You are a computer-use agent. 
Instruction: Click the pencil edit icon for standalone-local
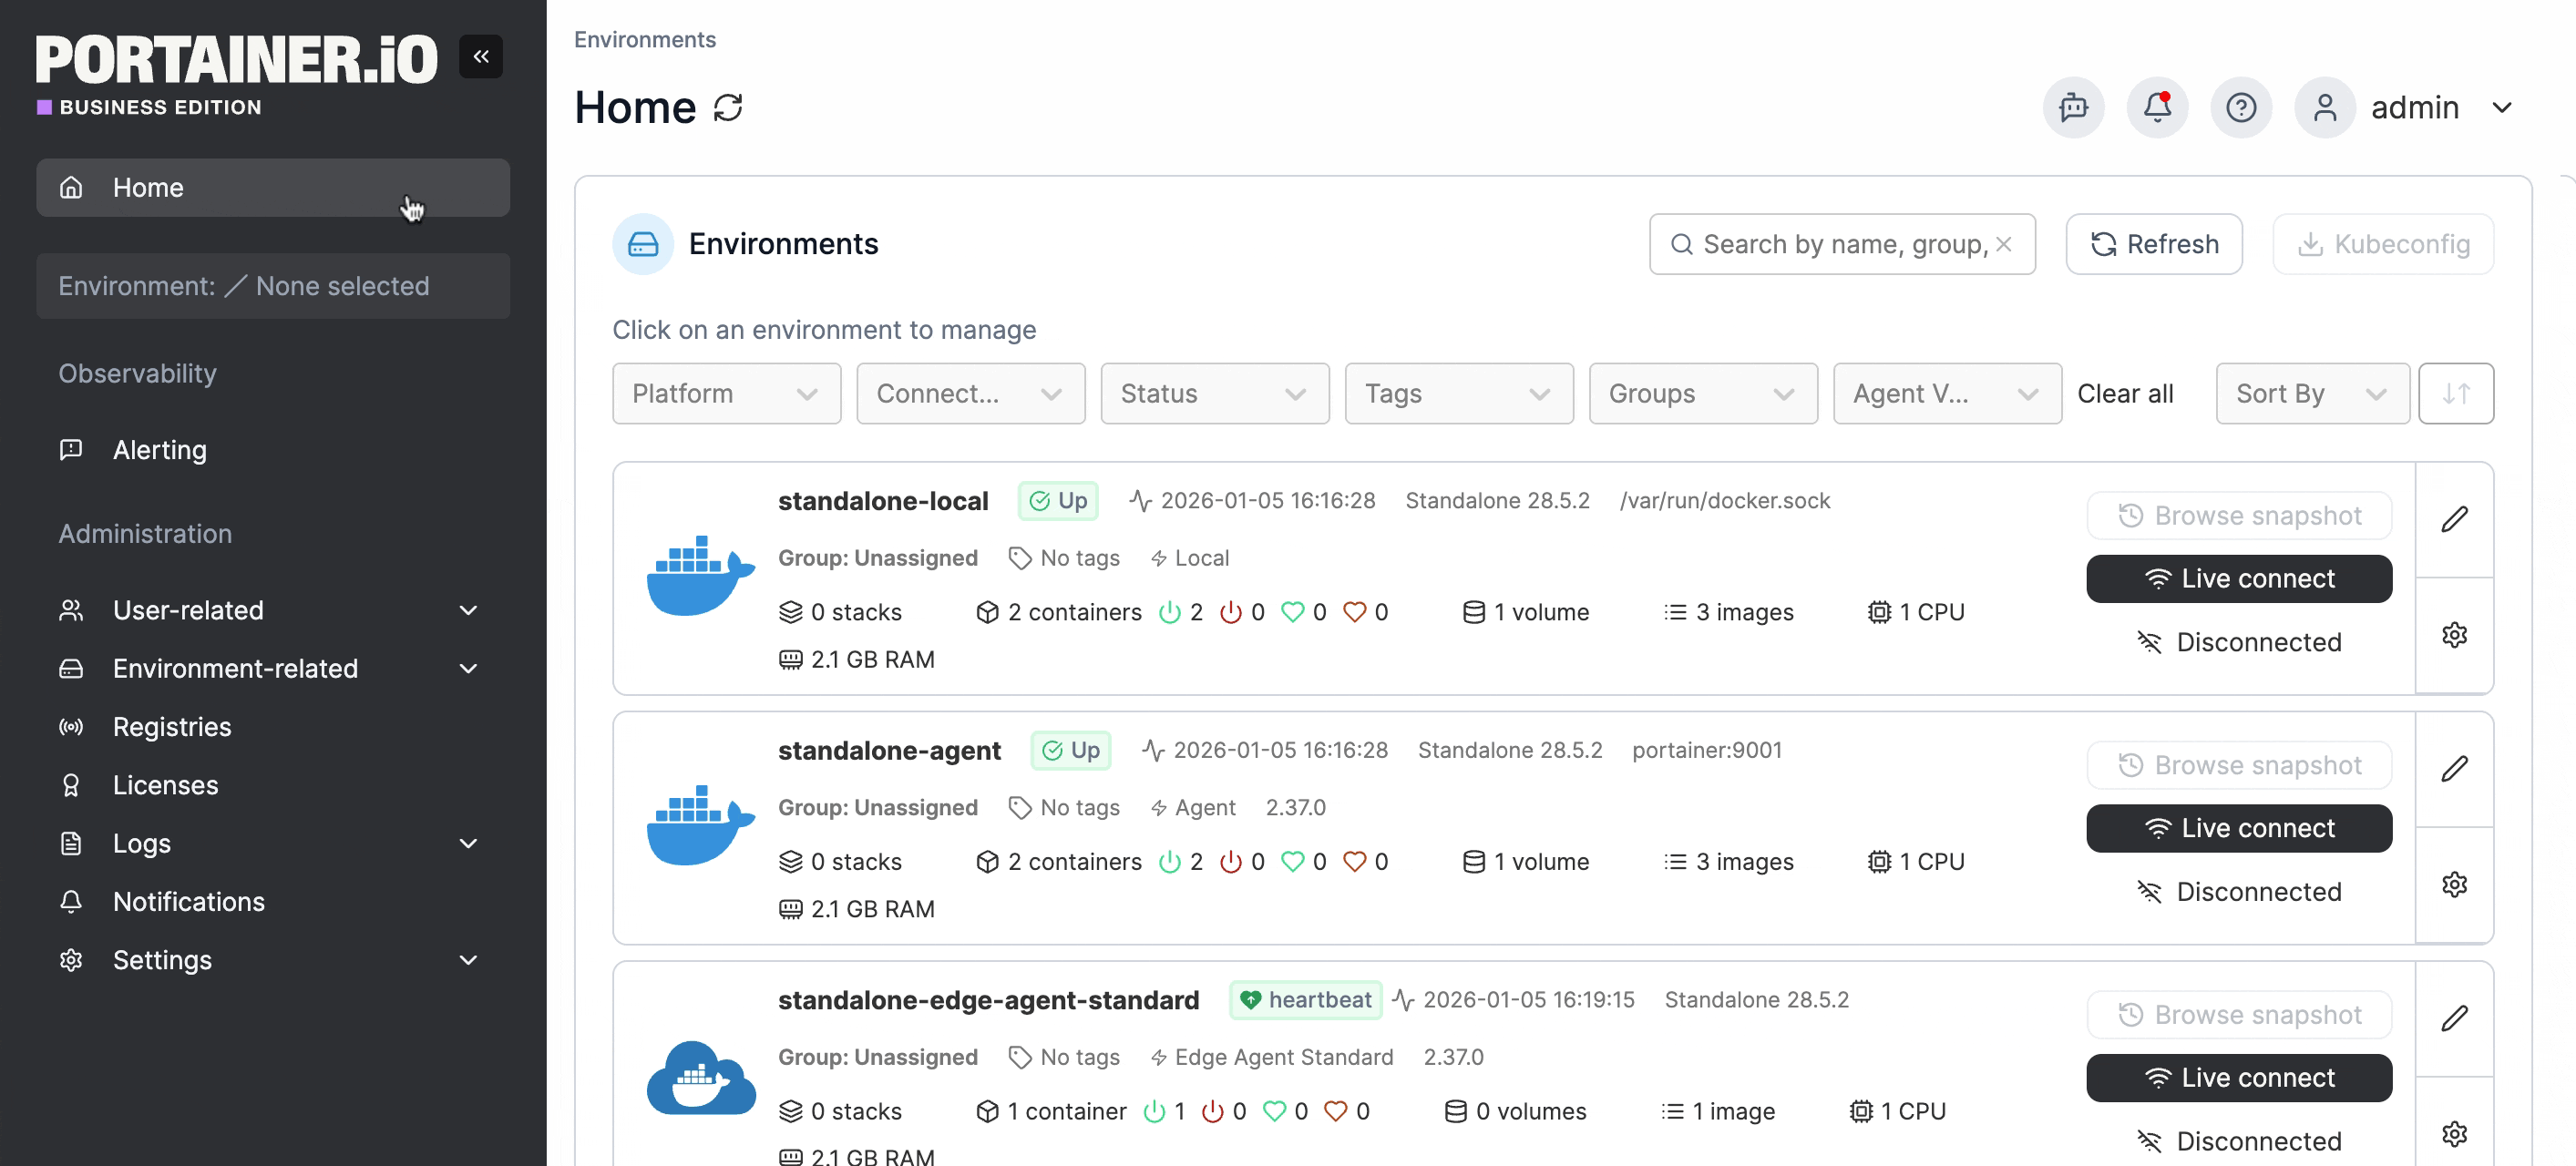pyautogui.click(x=2454, y=519)
